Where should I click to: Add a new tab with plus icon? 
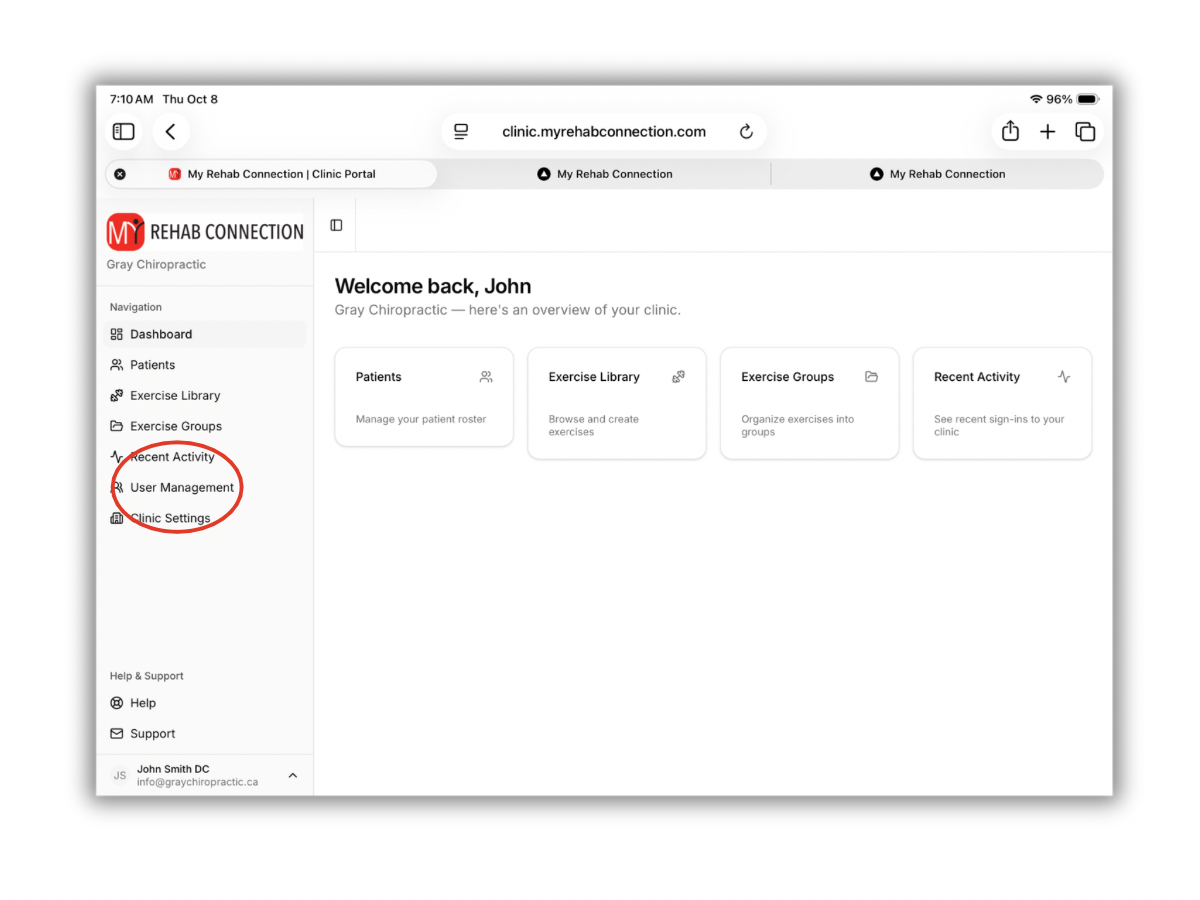pos(1047,132)
